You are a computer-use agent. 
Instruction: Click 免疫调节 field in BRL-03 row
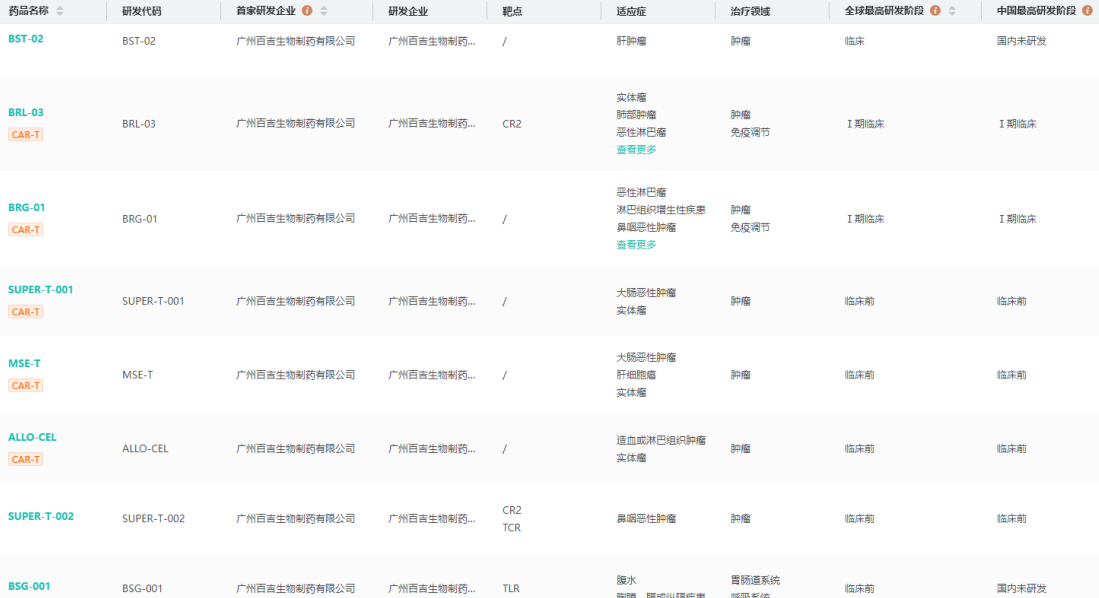750,132
